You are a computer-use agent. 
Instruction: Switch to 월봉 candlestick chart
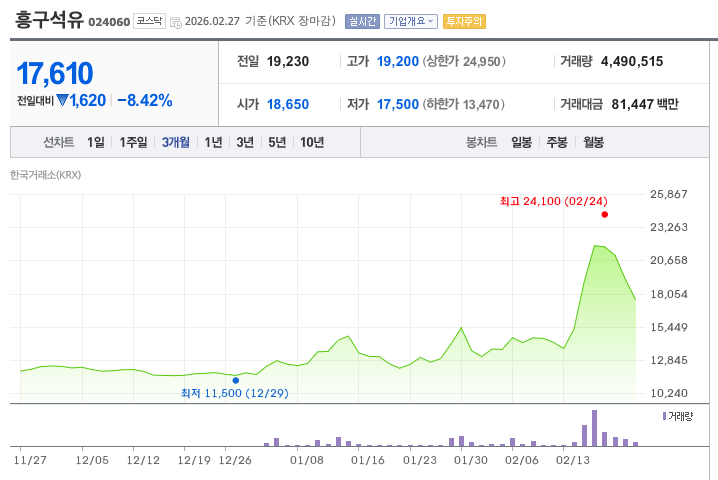coord(593,142)
